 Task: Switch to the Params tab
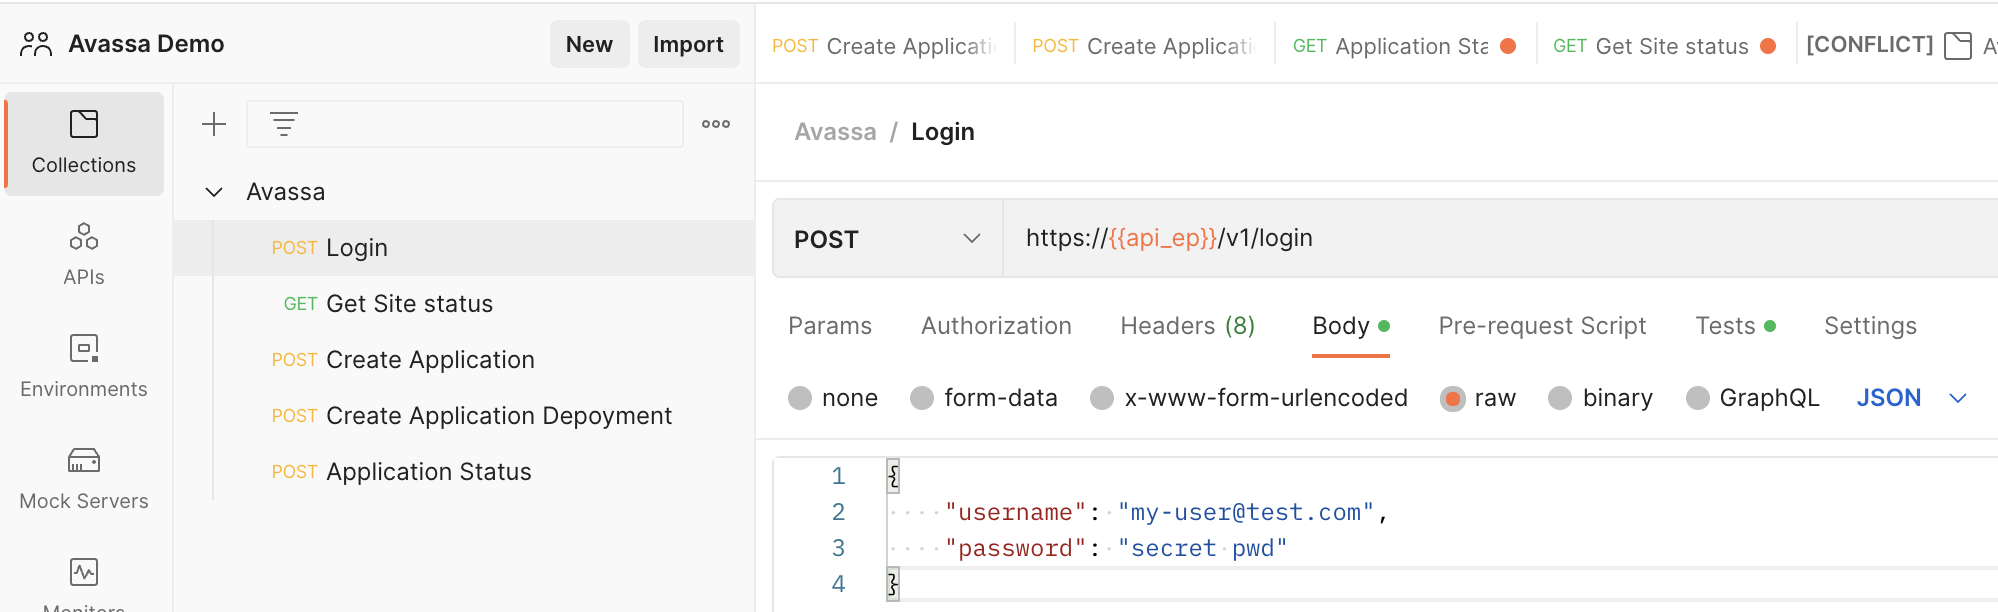[x=830, y=326]
